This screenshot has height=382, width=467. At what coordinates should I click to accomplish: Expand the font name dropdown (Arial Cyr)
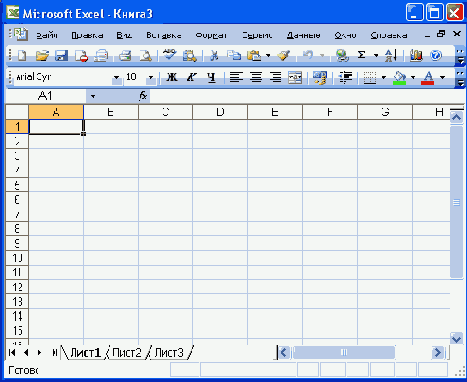click(116, 77)
